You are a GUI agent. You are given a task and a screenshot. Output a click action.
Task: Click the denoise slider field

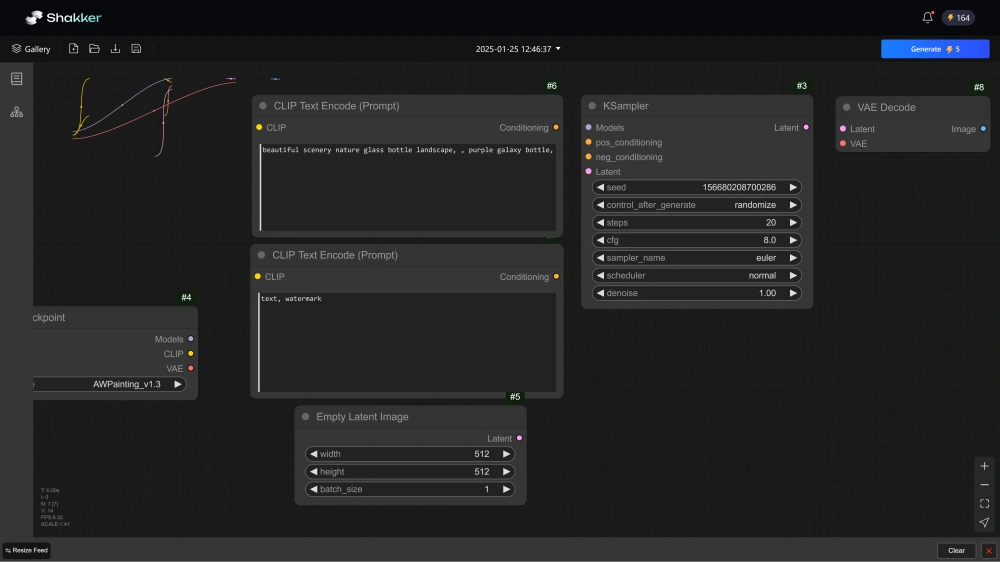696,293
